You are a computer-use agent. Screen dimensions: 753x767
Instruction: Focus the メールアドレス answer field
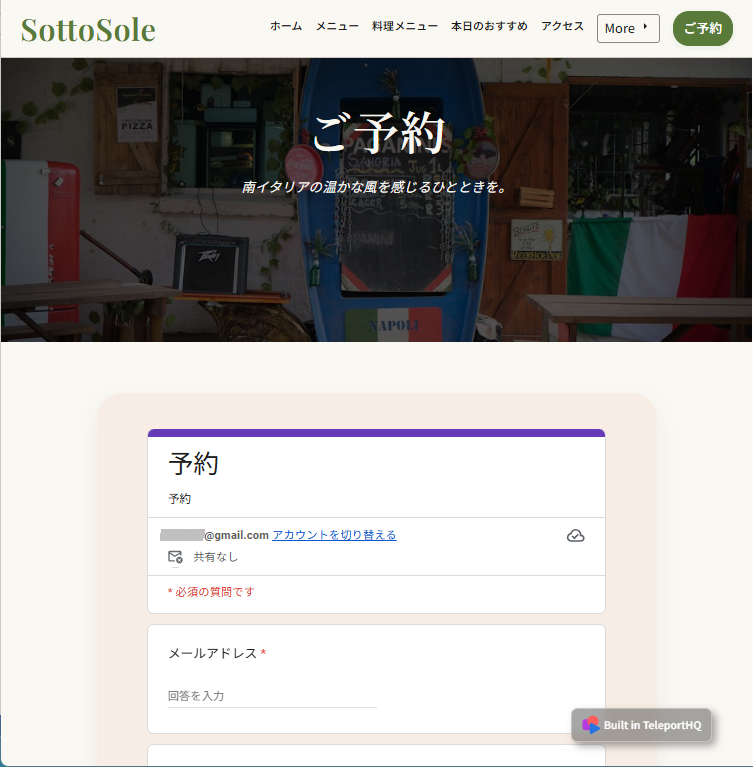click(273, 696)
